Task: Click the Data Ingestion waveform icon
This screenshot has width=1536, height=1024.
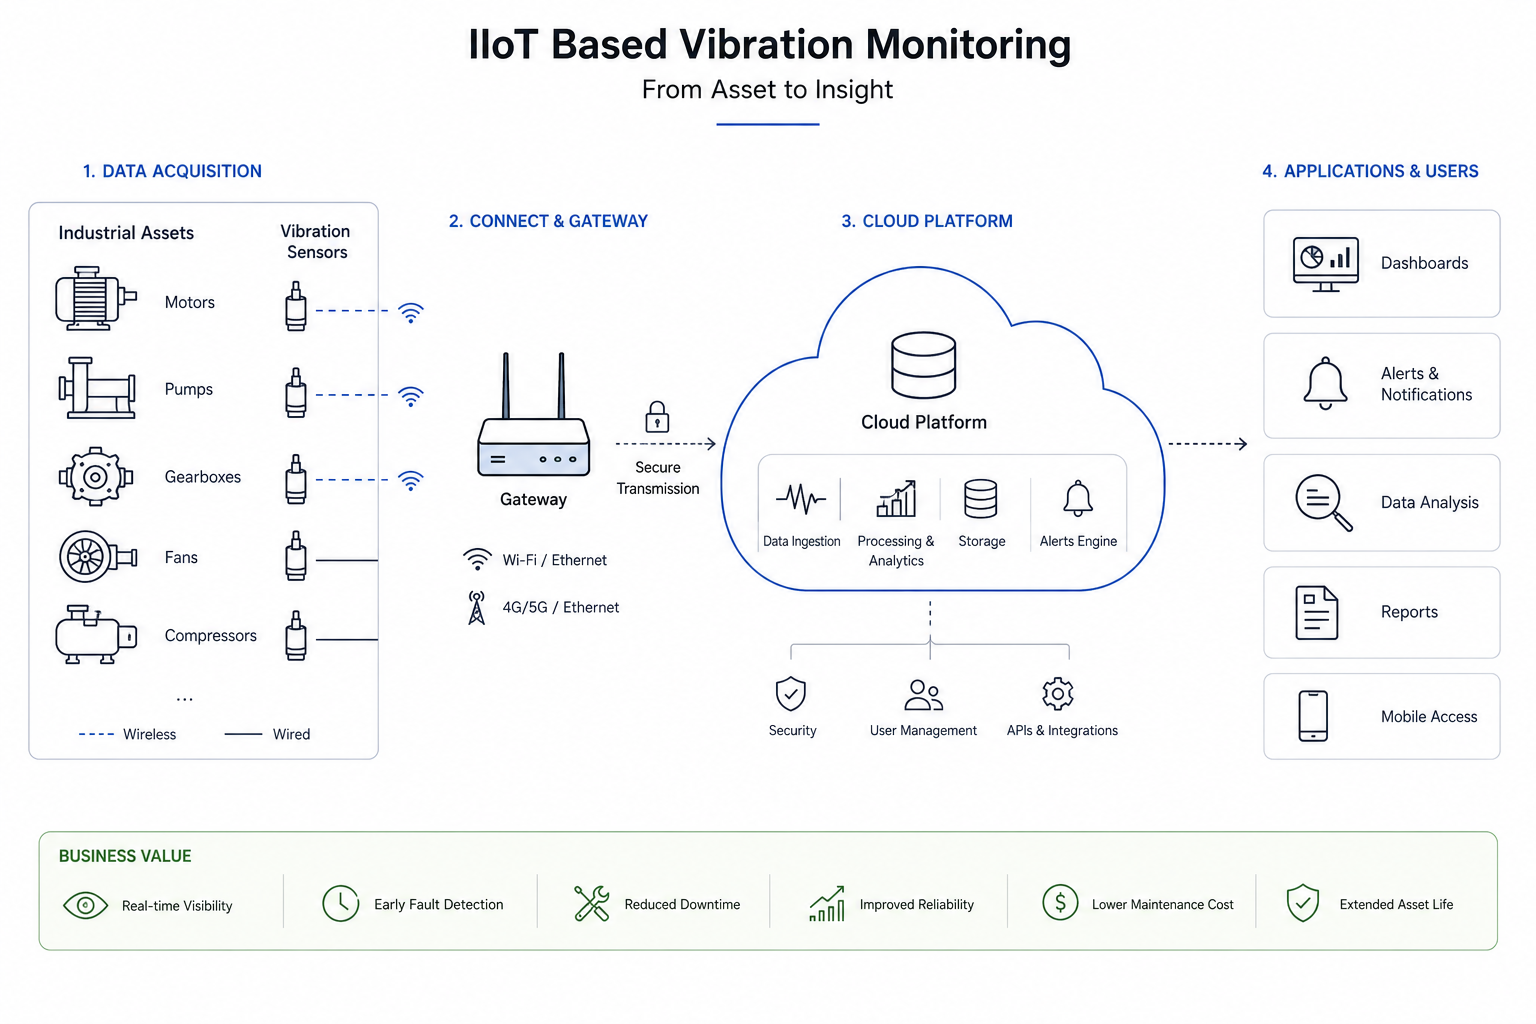Action: 801,498
